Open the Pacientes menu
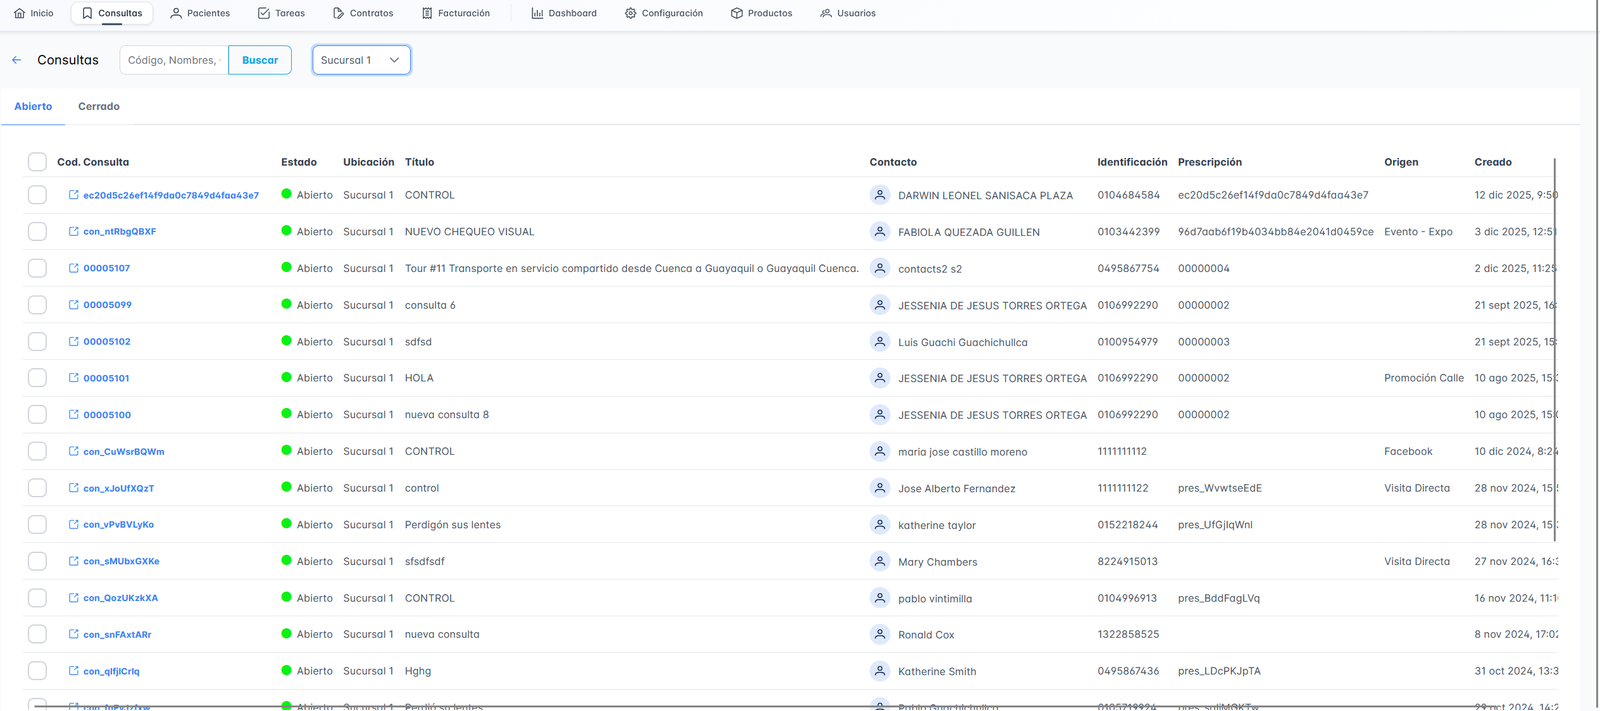 200,13
